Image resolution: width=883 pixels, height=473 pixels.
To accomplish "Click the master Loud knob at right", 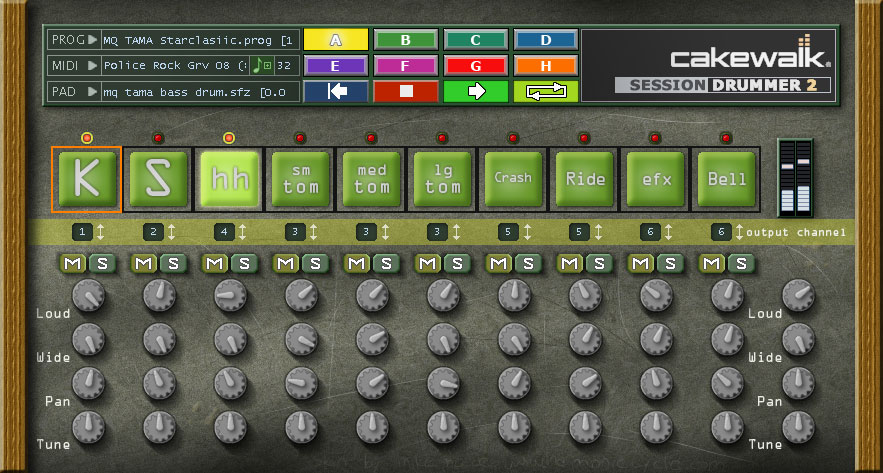I will 798,296.
